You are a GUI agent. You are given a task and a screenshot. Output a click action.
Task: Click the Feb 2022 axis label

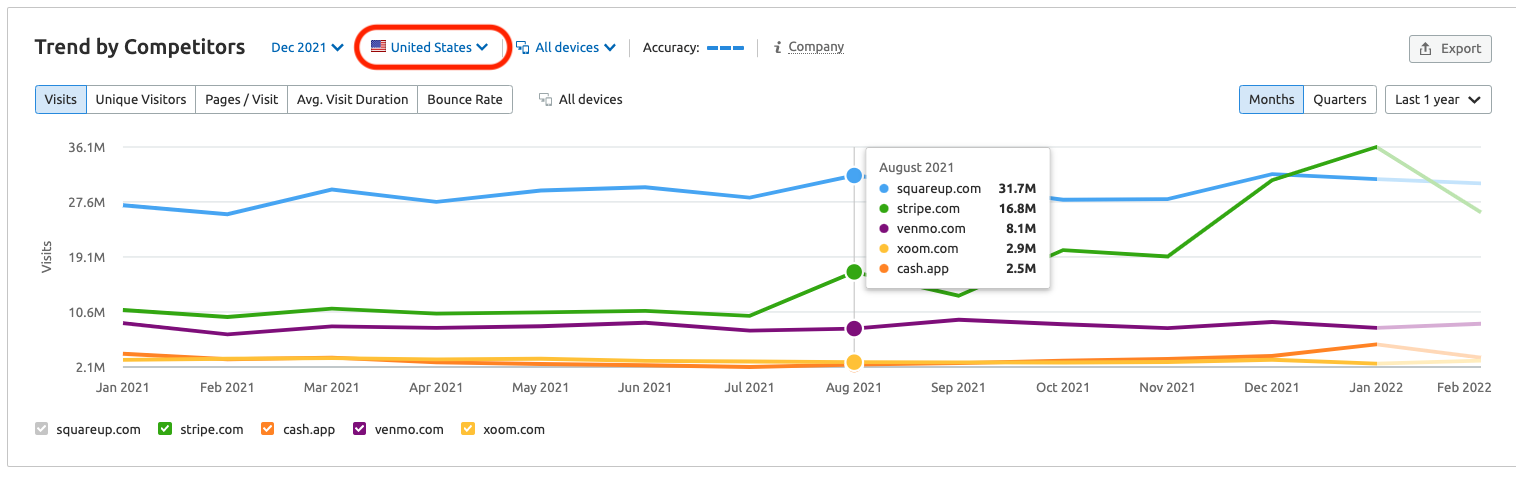pos(1464,387)
